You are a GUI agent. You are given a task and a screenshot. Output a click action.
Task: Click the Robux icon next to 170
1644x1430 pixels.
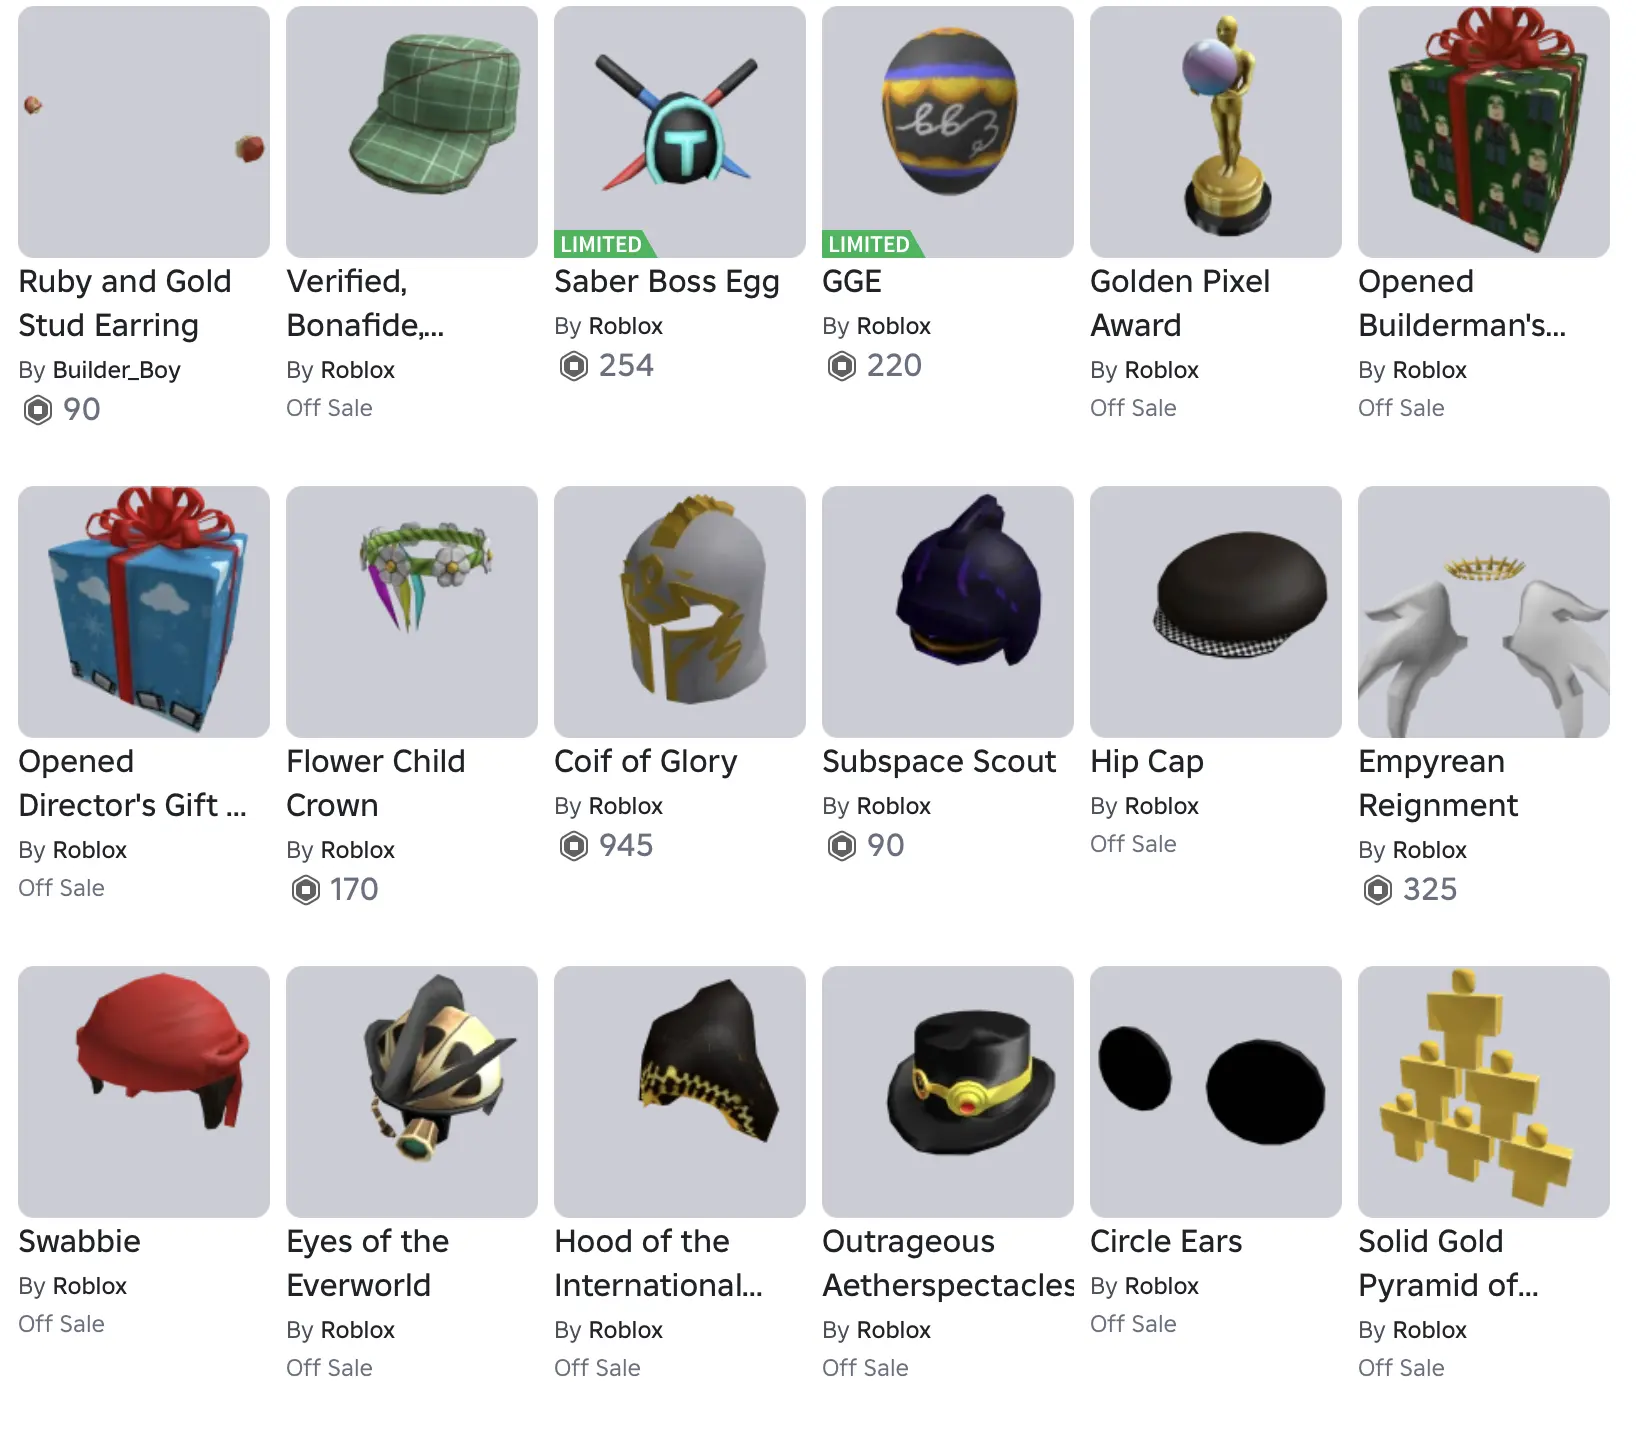pyautogui.click(x=306, y=890)
